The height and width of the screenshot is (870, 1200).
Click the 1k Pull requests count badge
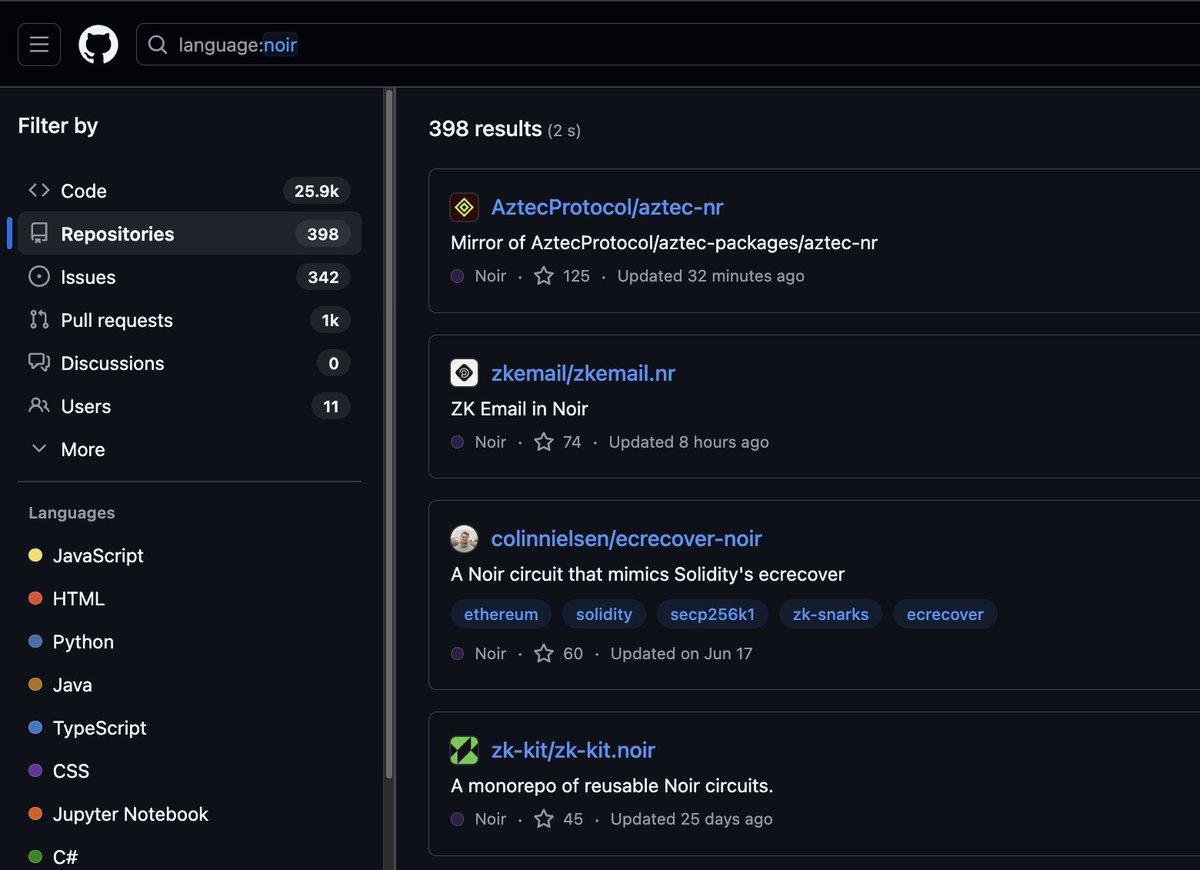(330, 320)
